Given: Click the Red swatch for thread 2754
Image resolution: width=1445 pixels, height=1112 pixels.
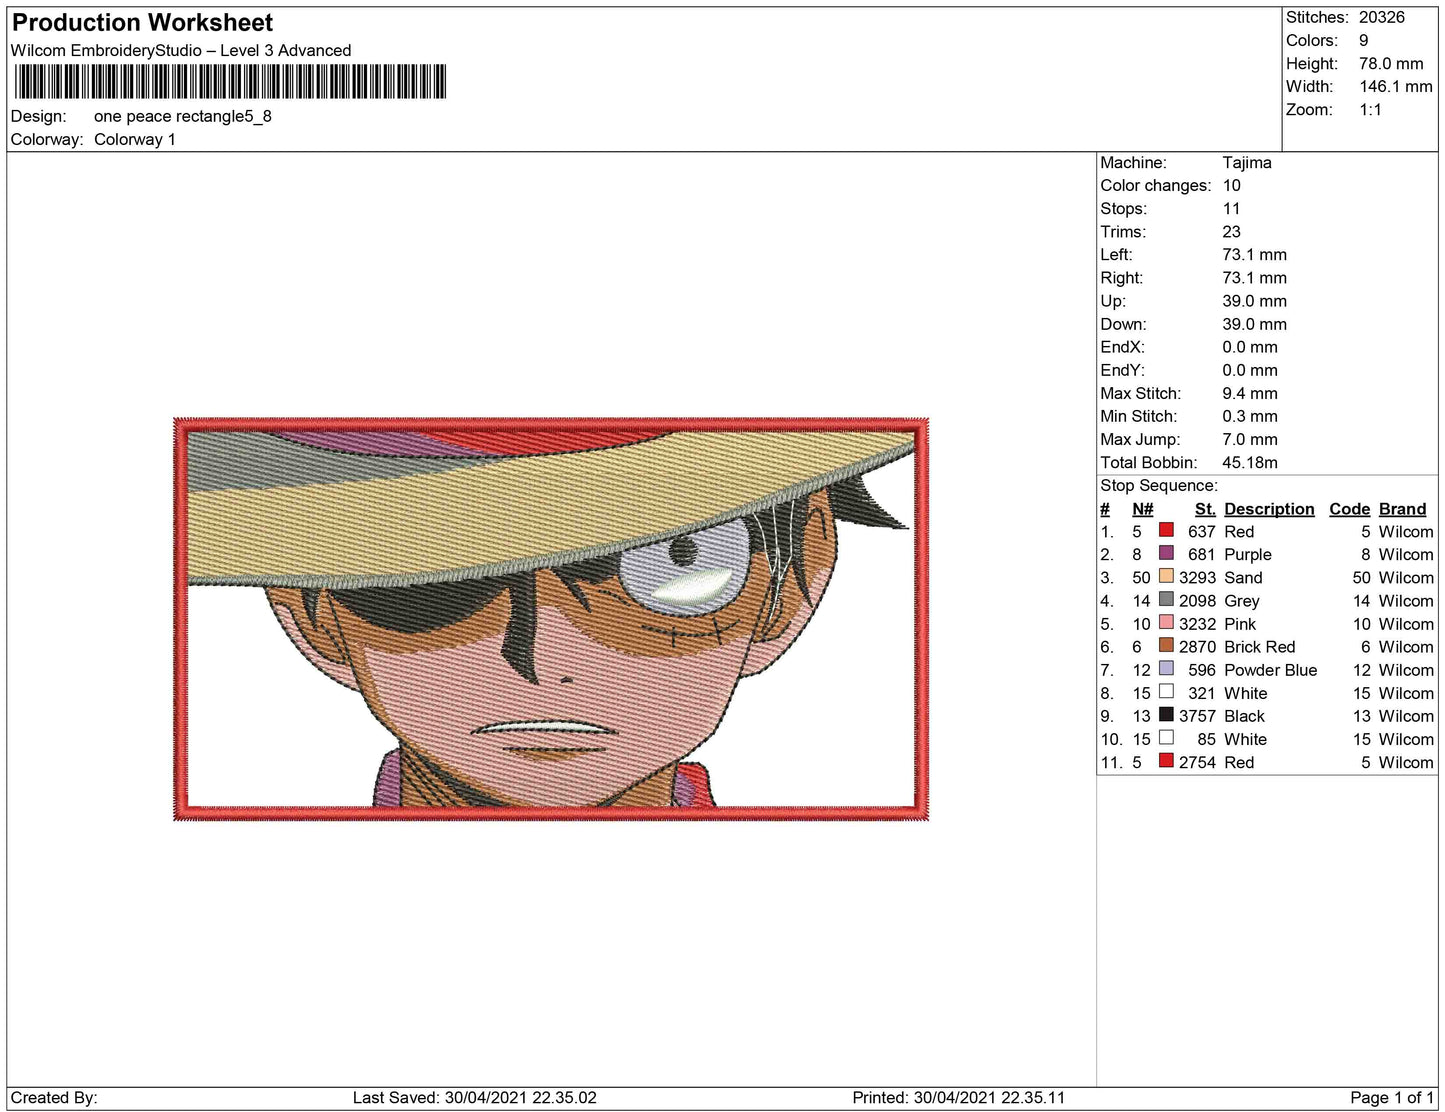Looking at the screenshot, I should [x=1166, y=760].
